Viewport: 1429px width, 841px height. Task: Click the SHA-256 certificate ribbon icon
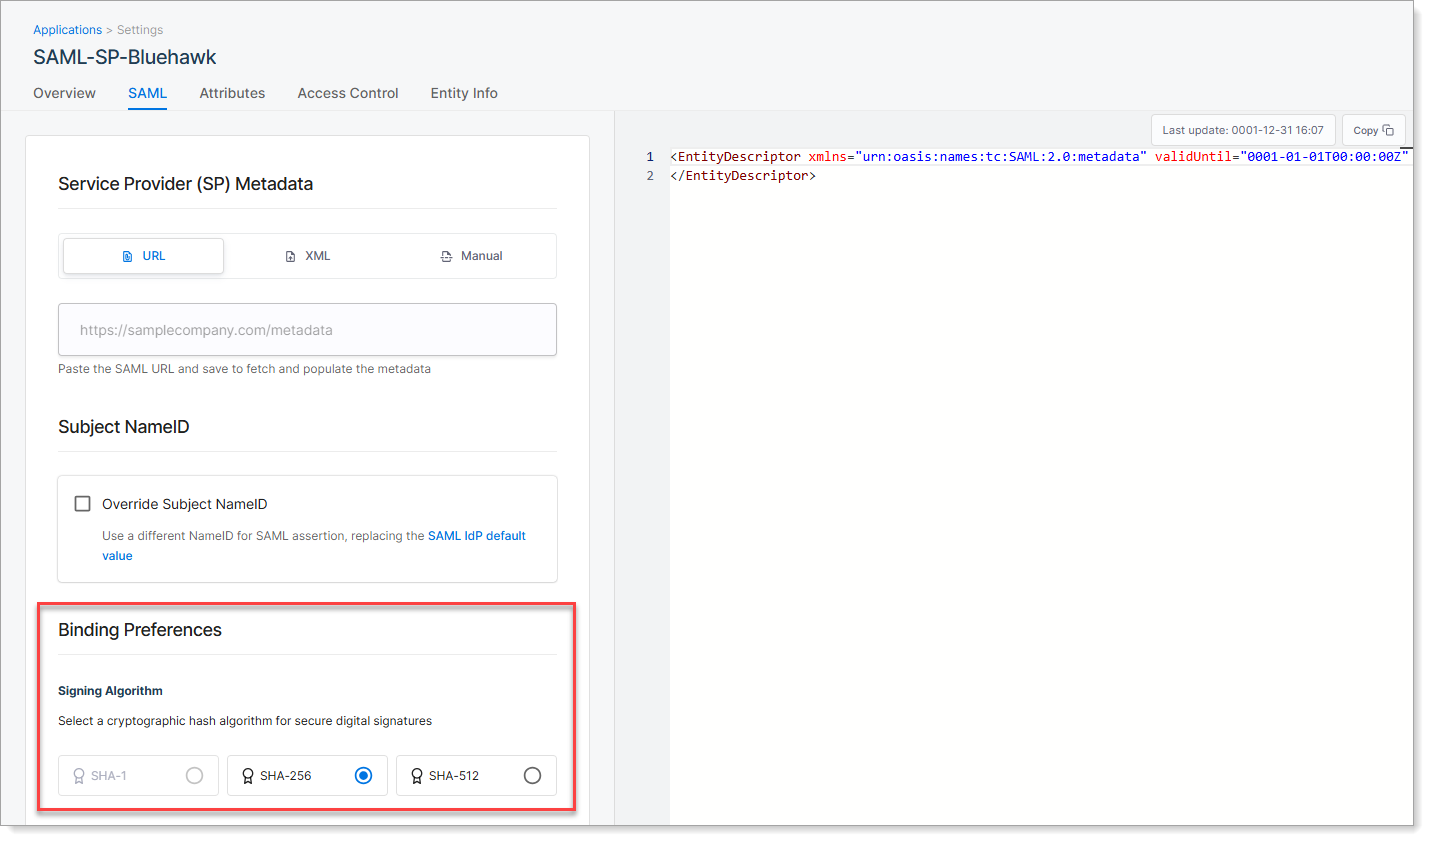[x=248, y=776]
